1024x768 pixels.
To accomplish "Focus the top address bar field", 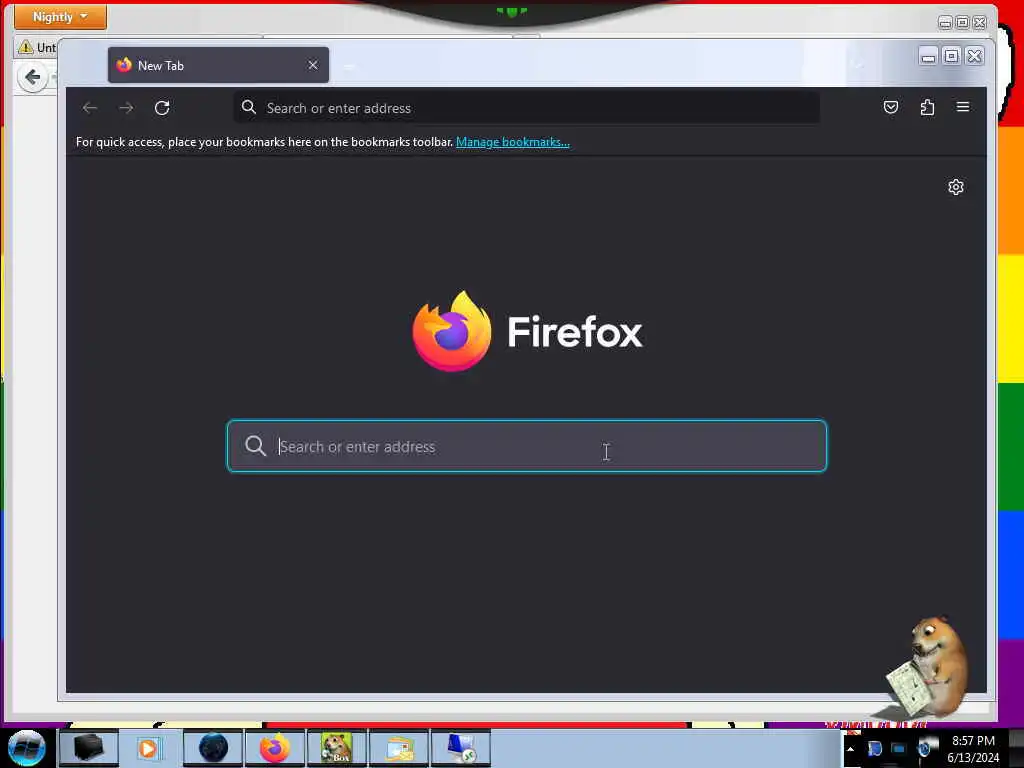I will click(526, 108).
